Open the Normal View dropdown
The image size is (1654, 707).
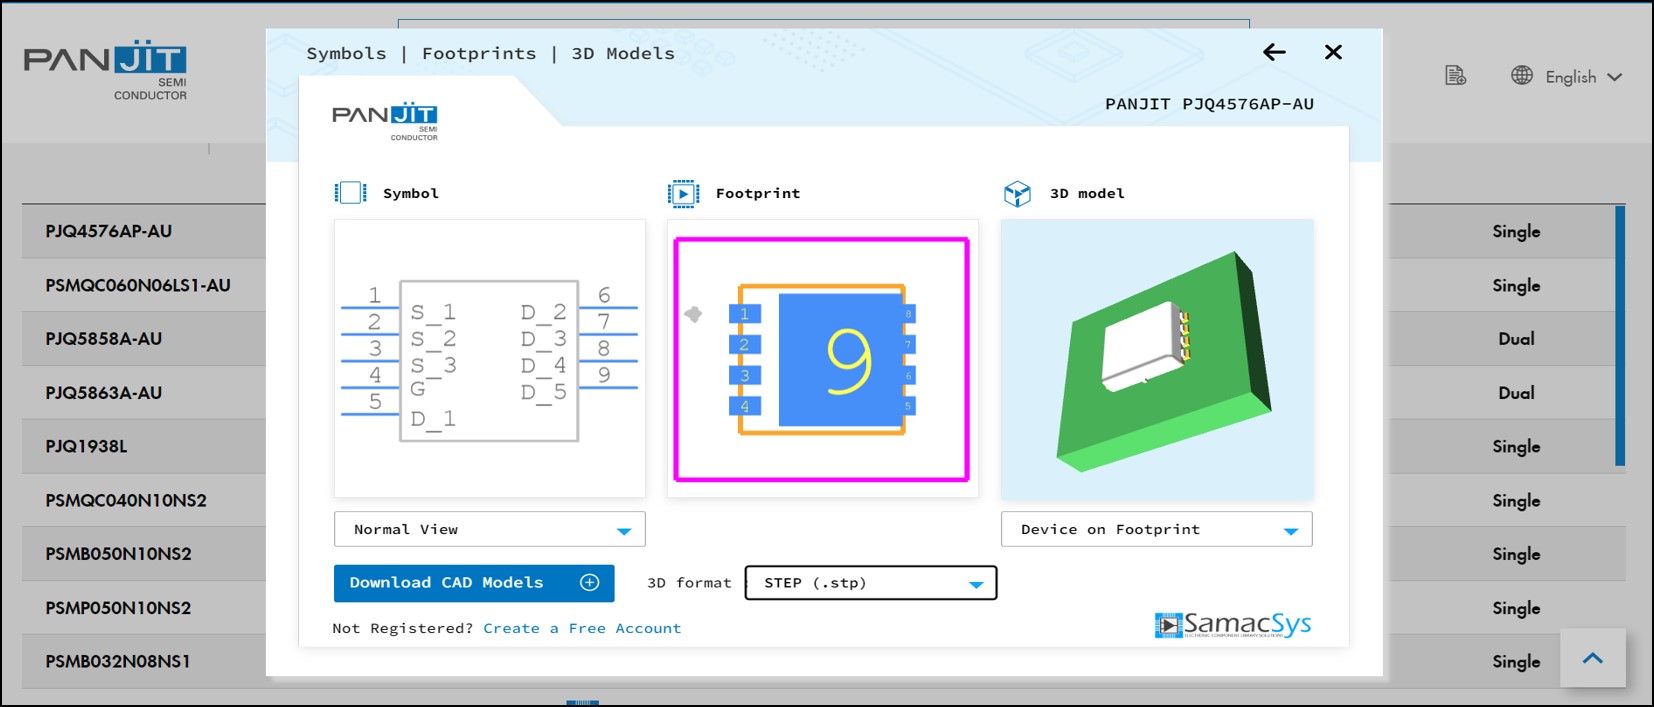(490, 529)
